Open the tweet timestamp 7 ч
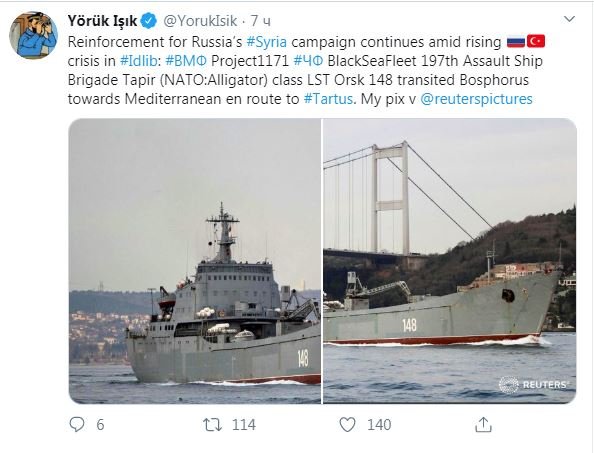This screenshot has width=594, height=453. 260,21
